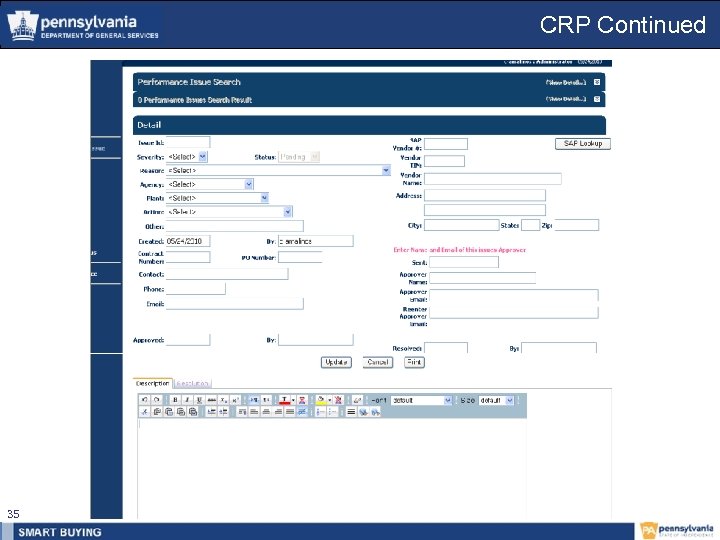Insert bulleted list
This screenshot has height=540, width=720.
click(x=332, y=412)
